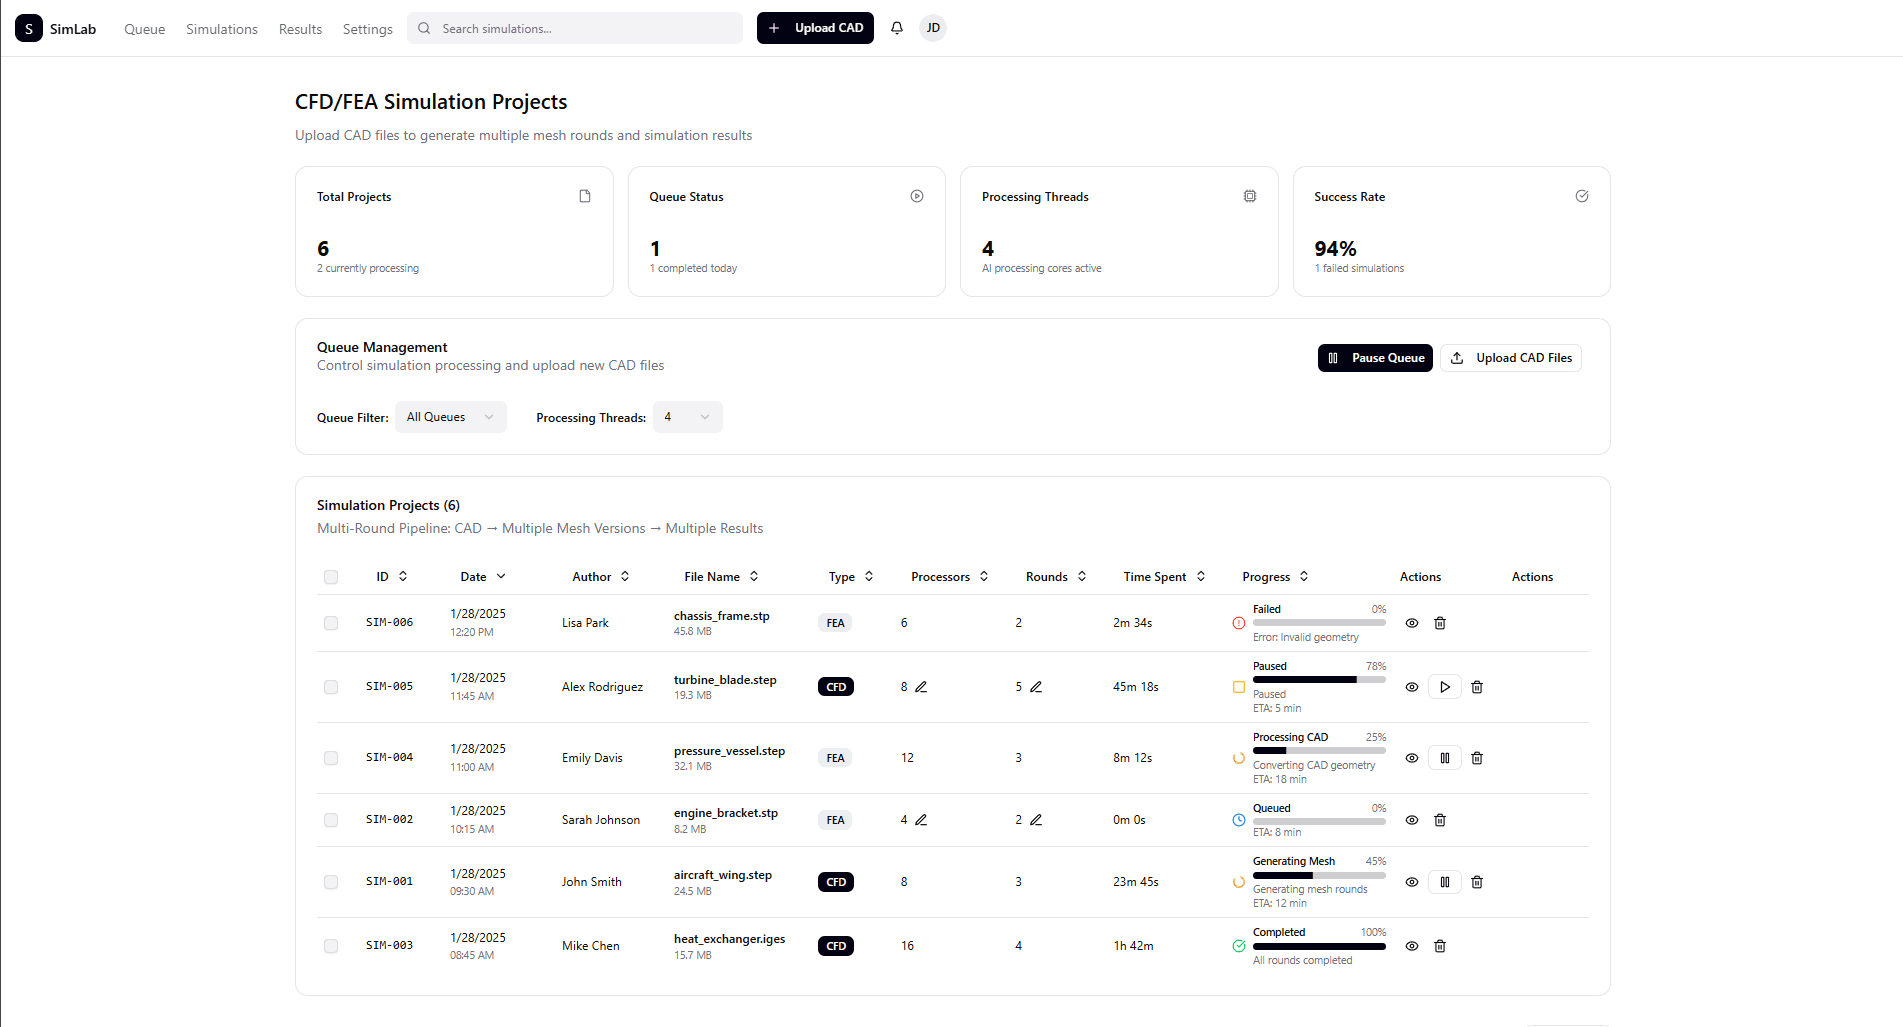
Task: Edit processors count for engine_bracket.stp
Action: [x=921, y=820]
